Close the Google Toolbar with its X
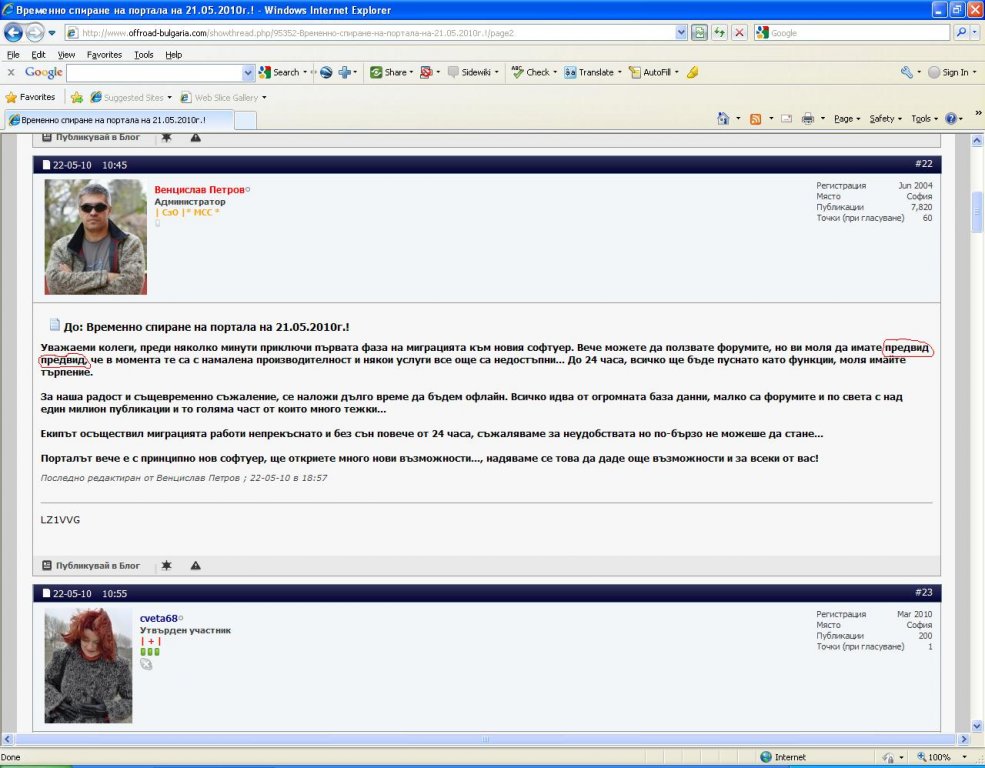 (x=11, y=72)
